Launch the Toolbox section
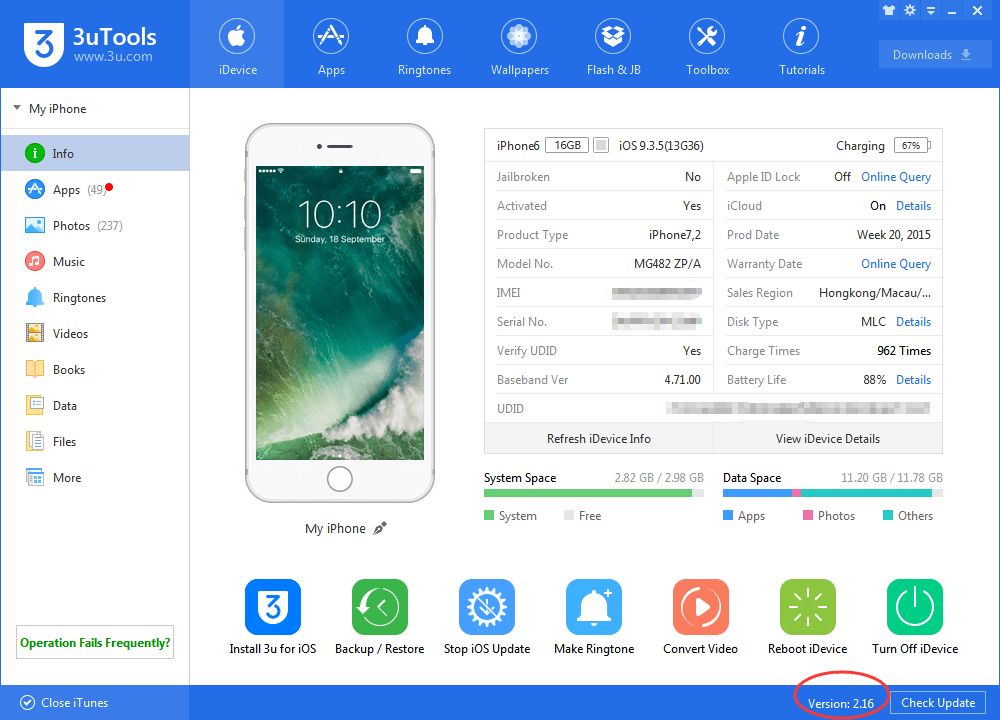 (707, 45)
